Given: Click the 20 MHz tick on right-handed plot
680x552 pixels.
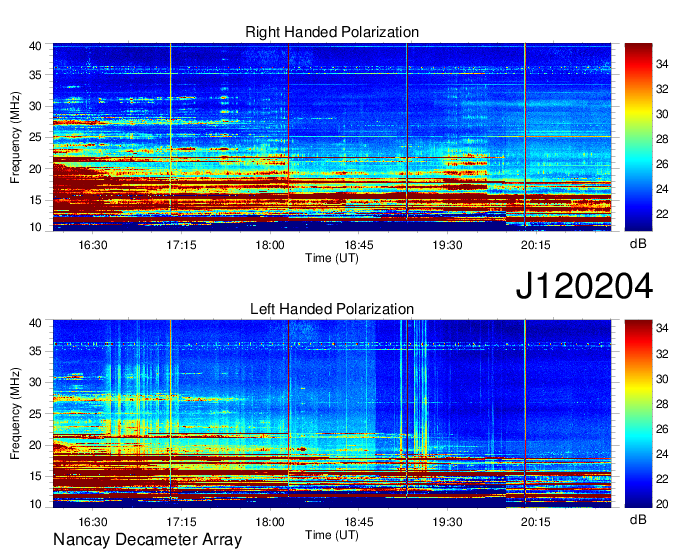Looking at the screenshot, I should pyautogui.click(x=35, y=169).
